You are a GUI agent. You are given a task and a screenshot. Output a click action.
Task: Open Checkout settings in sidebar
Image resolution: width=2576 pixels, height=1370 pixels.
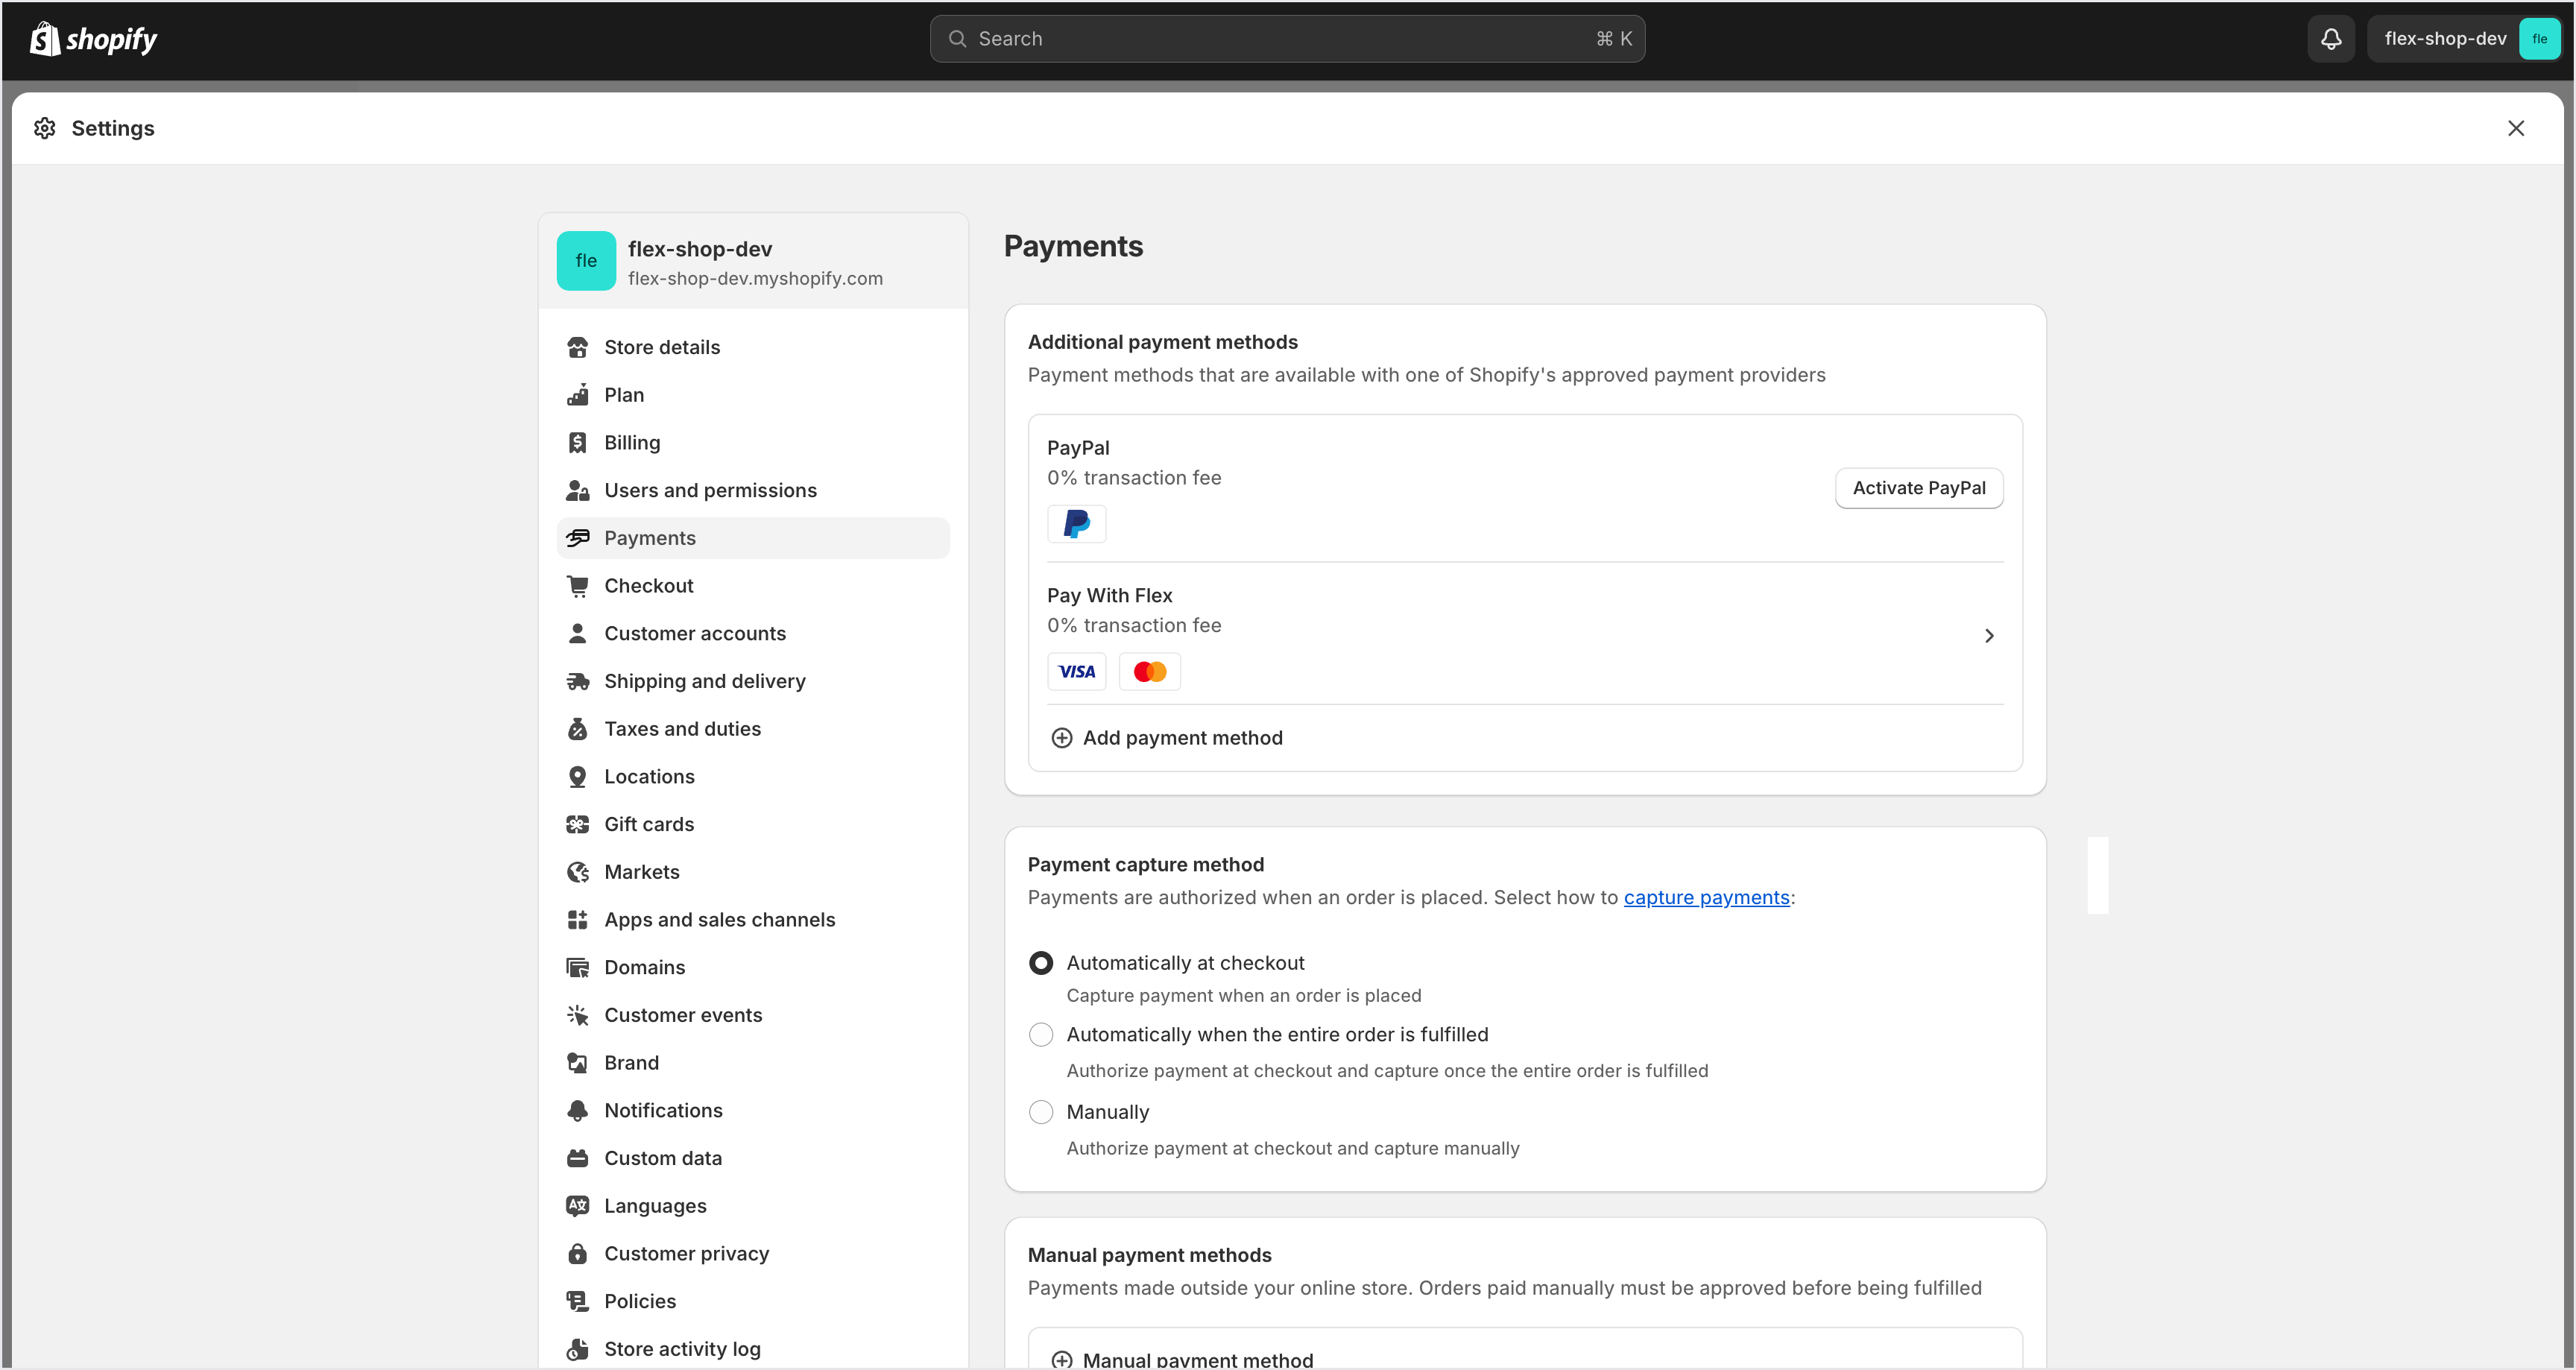click(x=648, y=586)
